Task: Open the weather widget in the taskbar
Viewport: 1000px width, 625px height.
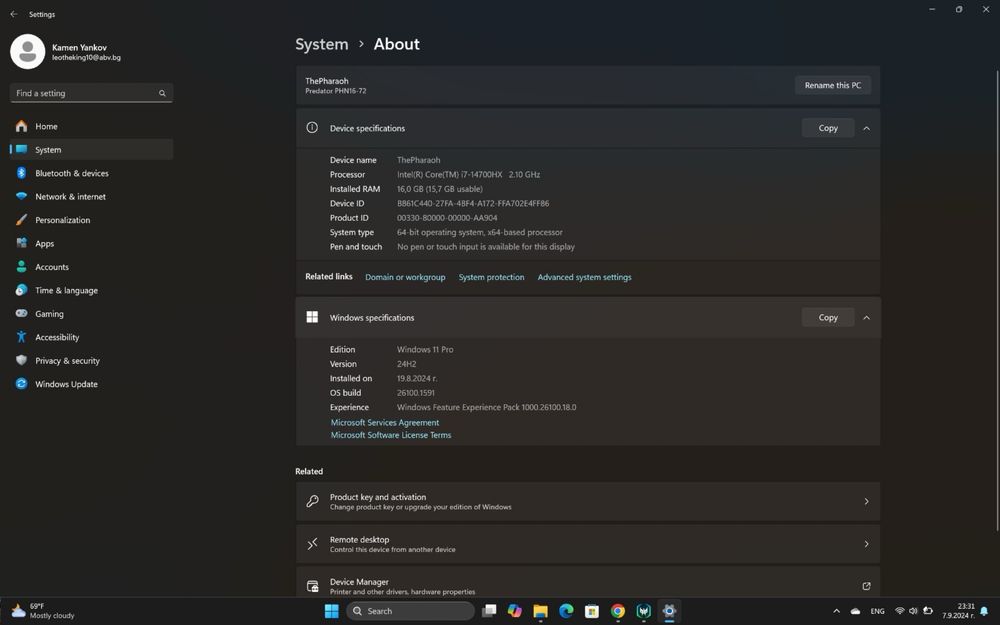Action: pyautogui.click(x=43, y=611)
